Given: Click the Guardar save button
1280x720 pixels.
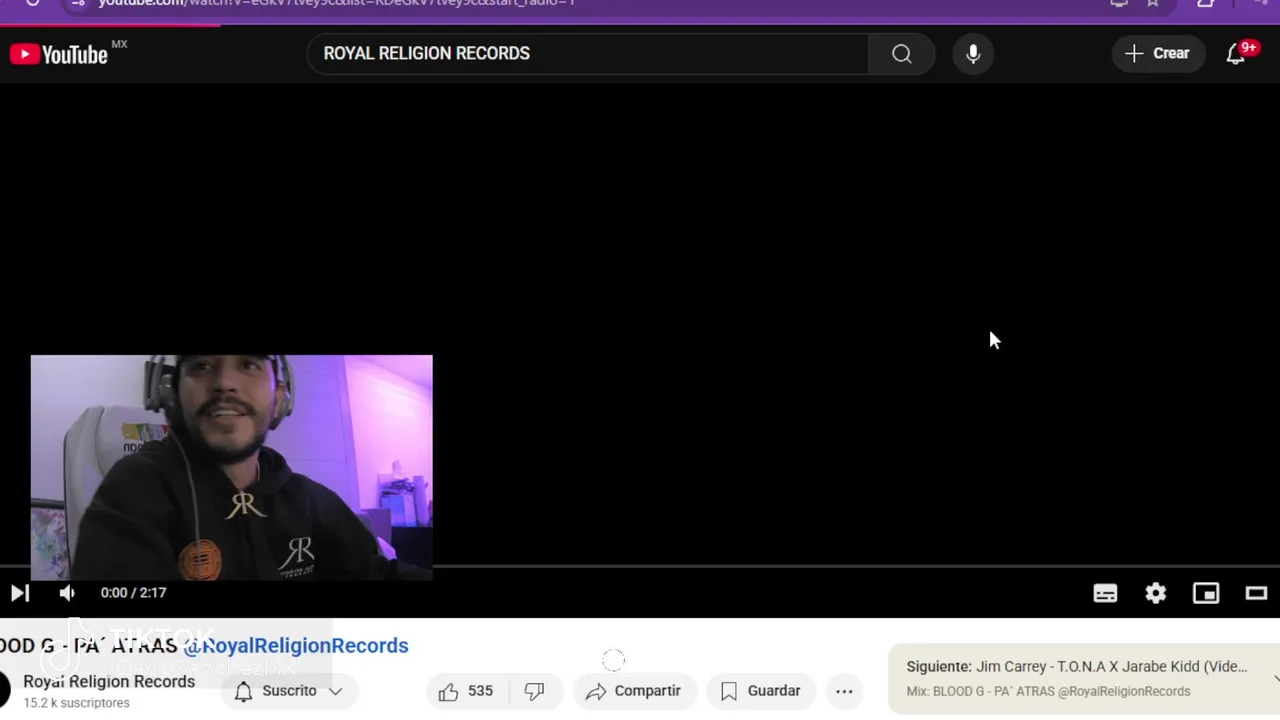Looking at the screenshot, I should click(761, 691).
